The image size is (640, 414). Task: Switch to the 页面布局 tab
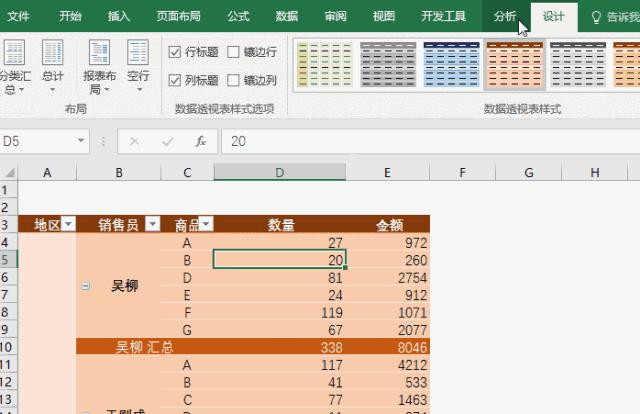pos(178,16)
